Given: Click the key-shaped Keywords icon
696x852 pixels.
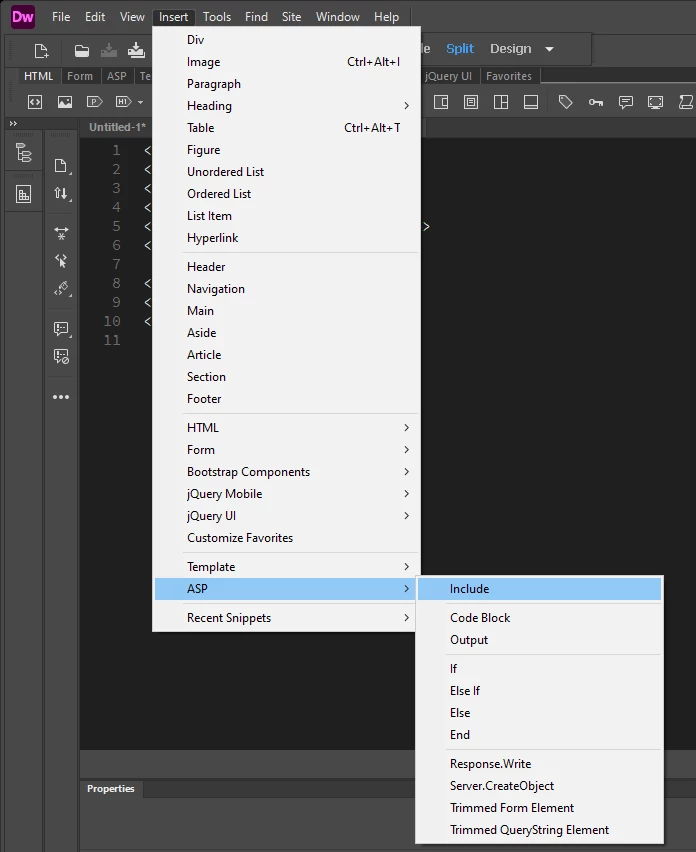Looking at the screenshot, I should click(595, 102).
